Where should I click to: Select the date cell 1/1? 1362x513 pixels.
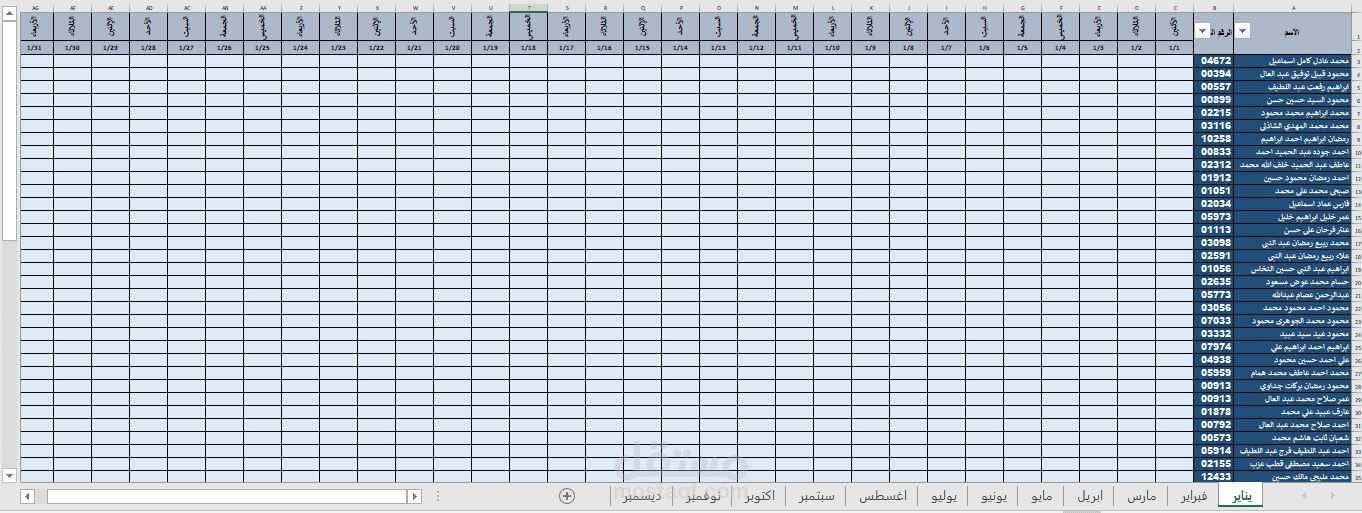tap(1174, 48)
